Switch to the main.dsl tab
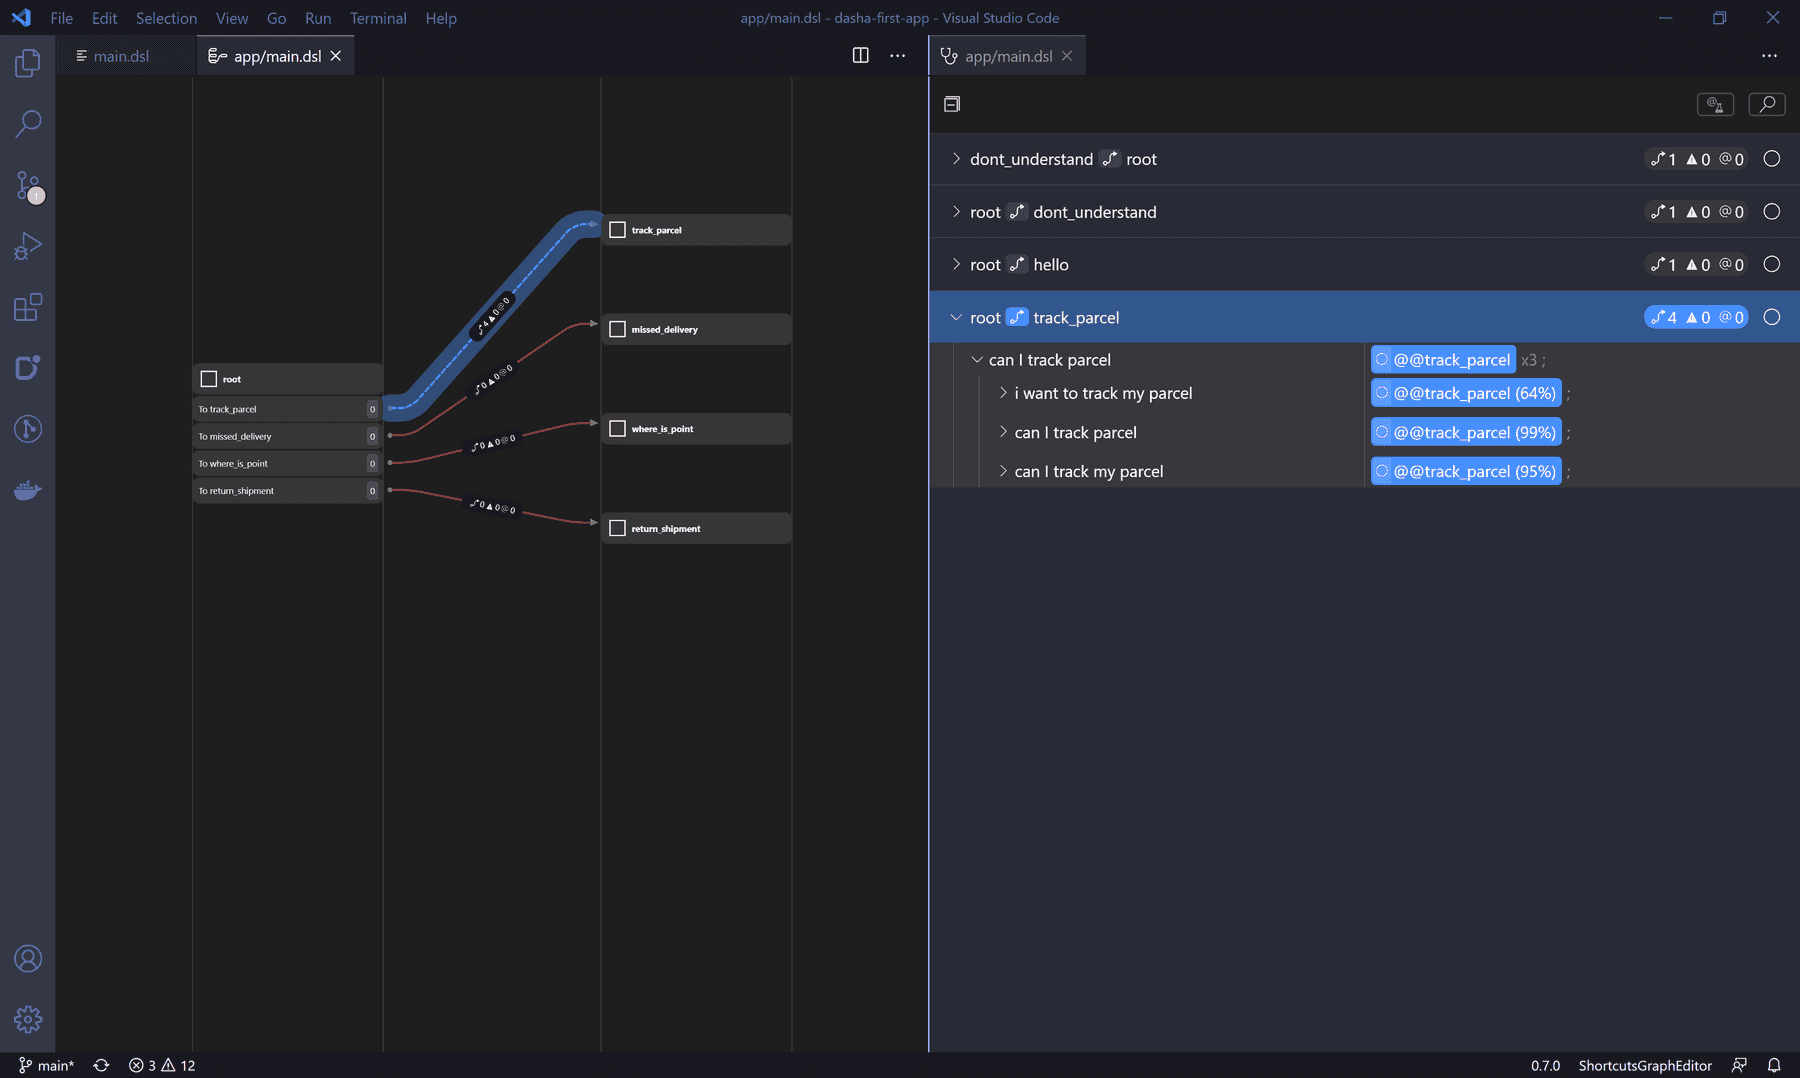Screen dimensions: 1800x1078 point(120,56)
